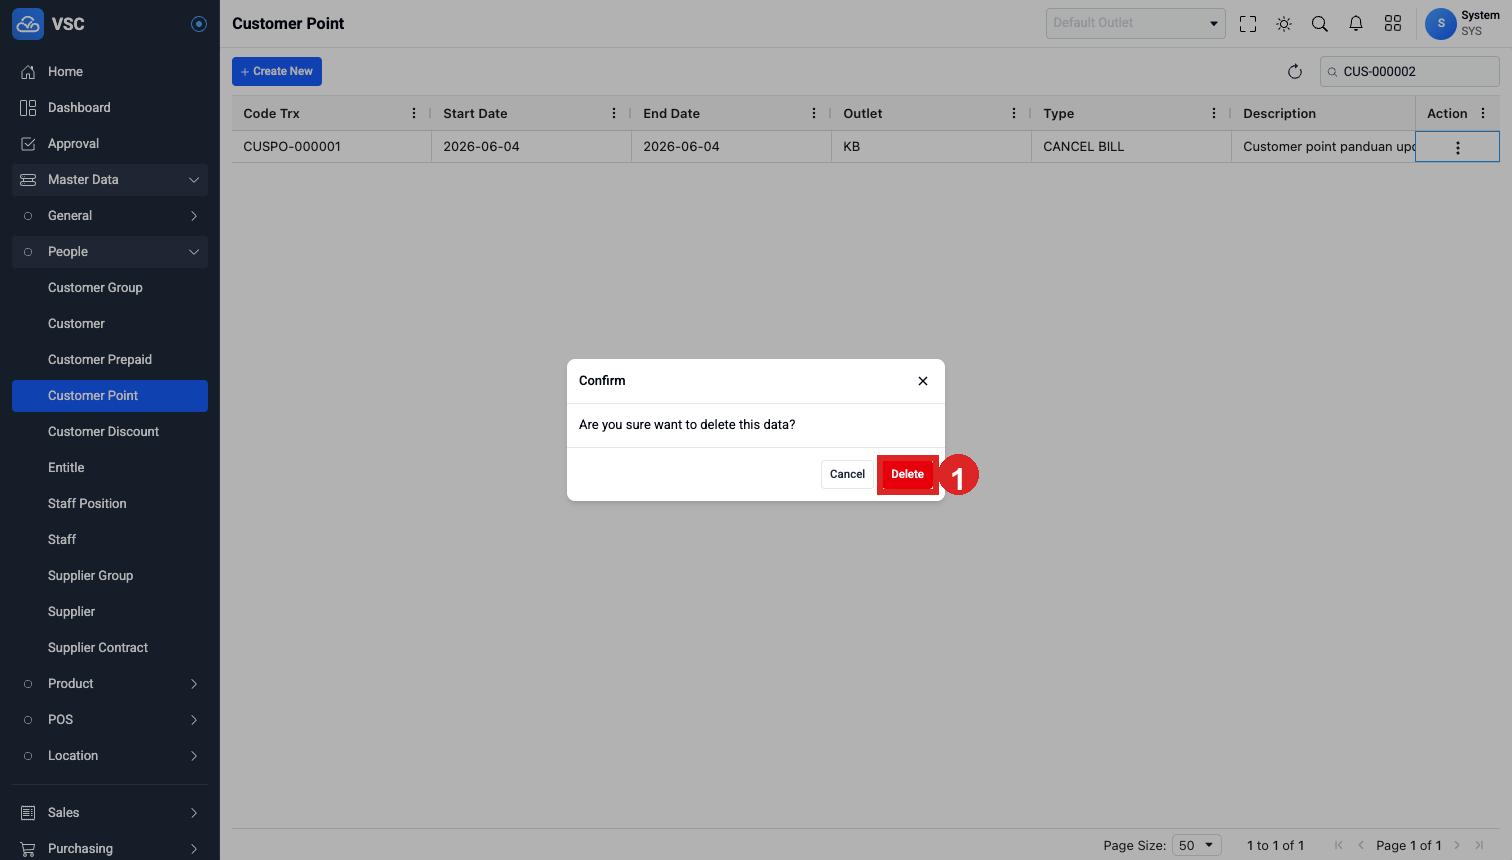
Task: Open notifications bell icon
Action: pos(1356,24)
